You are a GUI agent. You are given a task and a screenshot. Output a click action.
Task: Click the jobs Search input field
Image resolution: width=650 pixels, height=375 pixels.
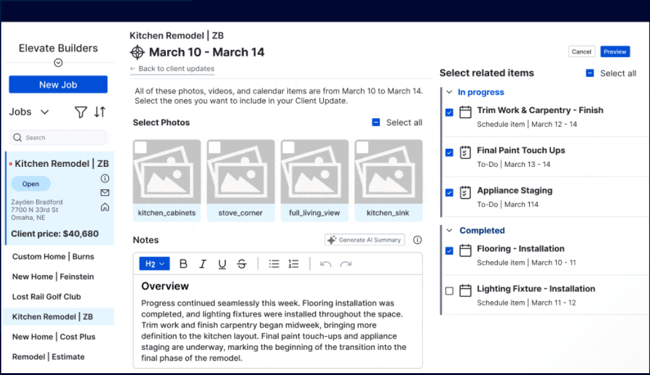pos(58,138)
